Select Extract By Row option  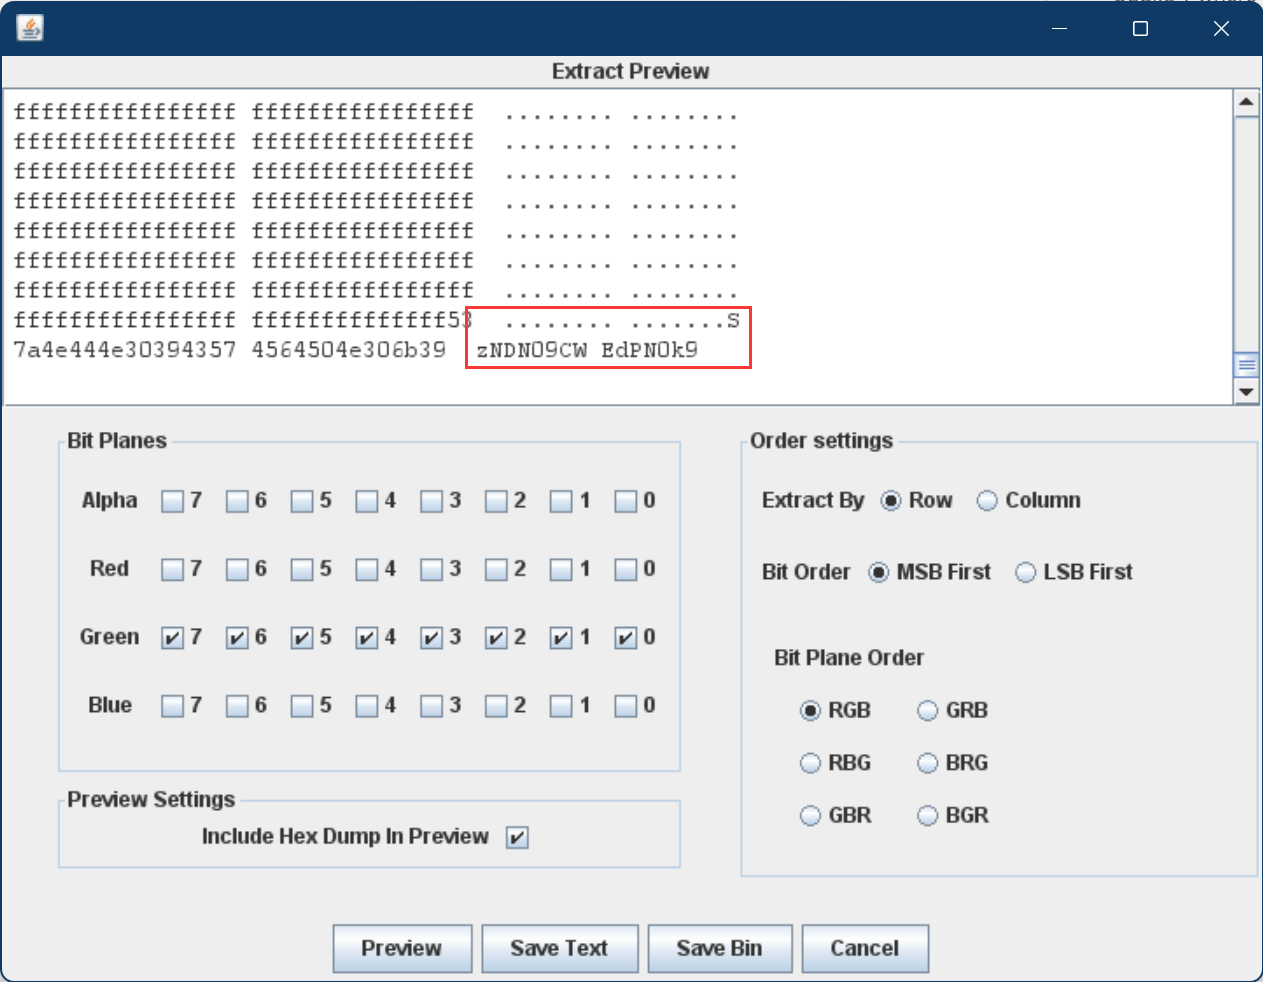pyautogui.click(x=890, y=501)
